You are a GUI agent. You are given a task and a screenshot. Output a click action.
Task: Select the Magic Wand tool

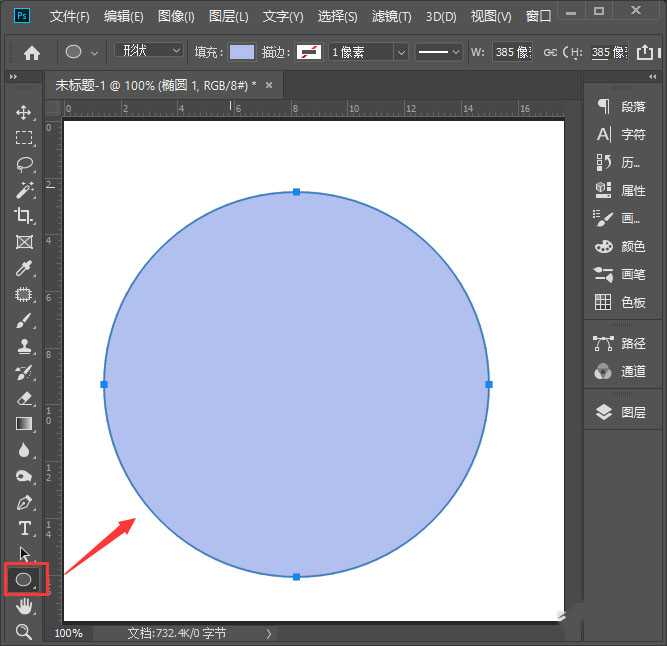[24, 190]
